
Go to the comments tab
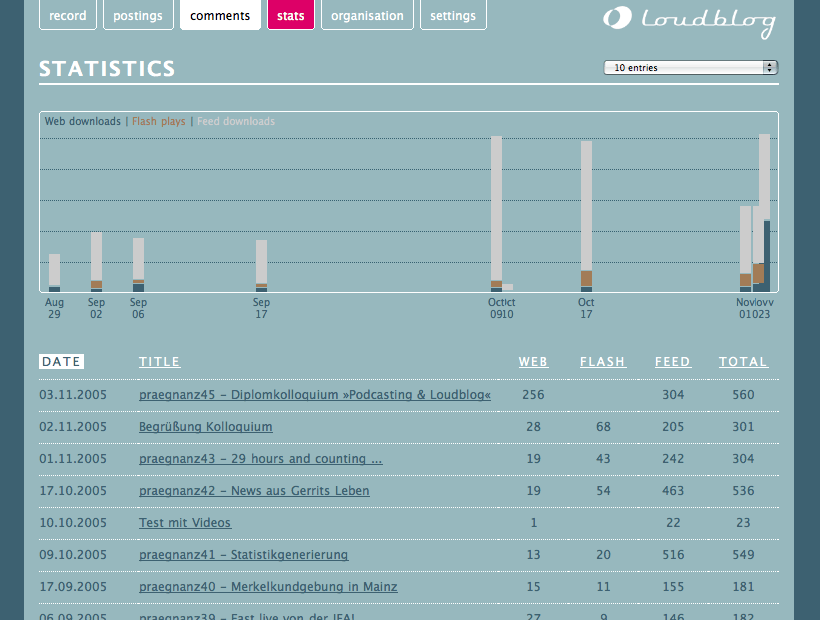(220, 15)
